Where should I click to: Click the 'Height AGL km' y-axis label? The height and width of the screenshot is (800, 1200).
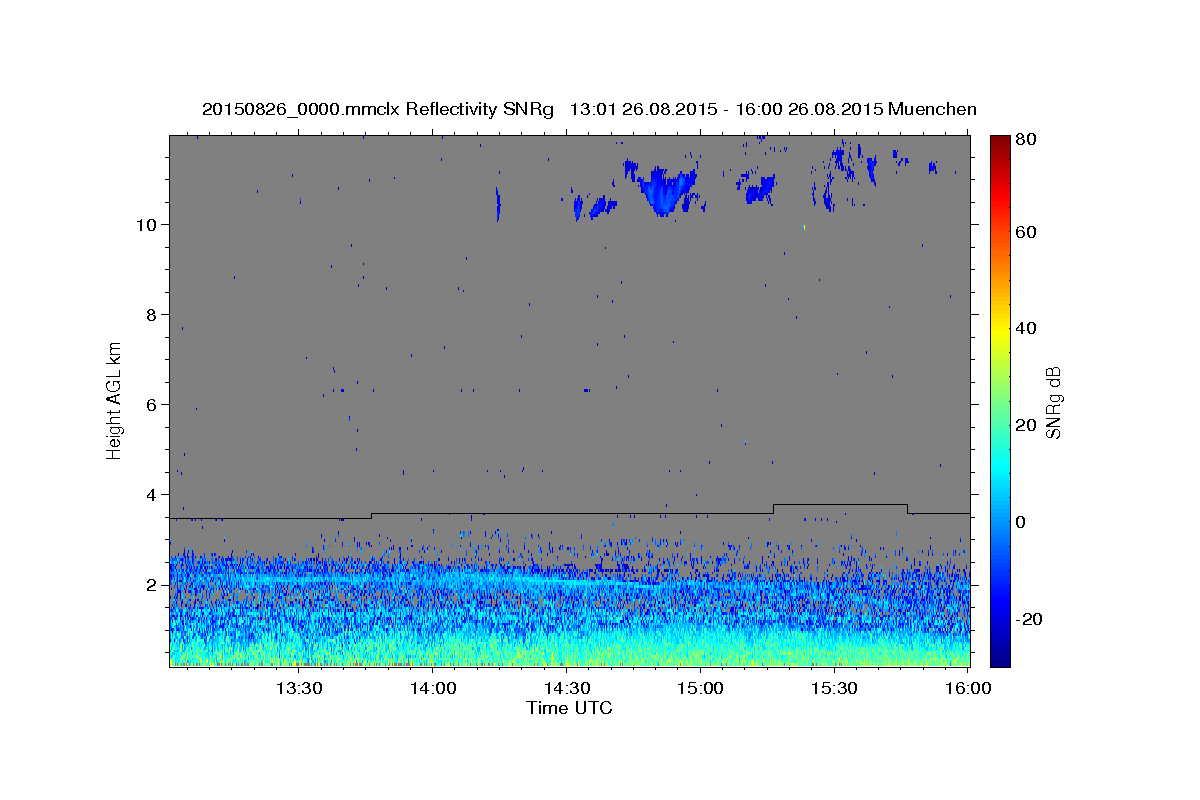(114, 399)
